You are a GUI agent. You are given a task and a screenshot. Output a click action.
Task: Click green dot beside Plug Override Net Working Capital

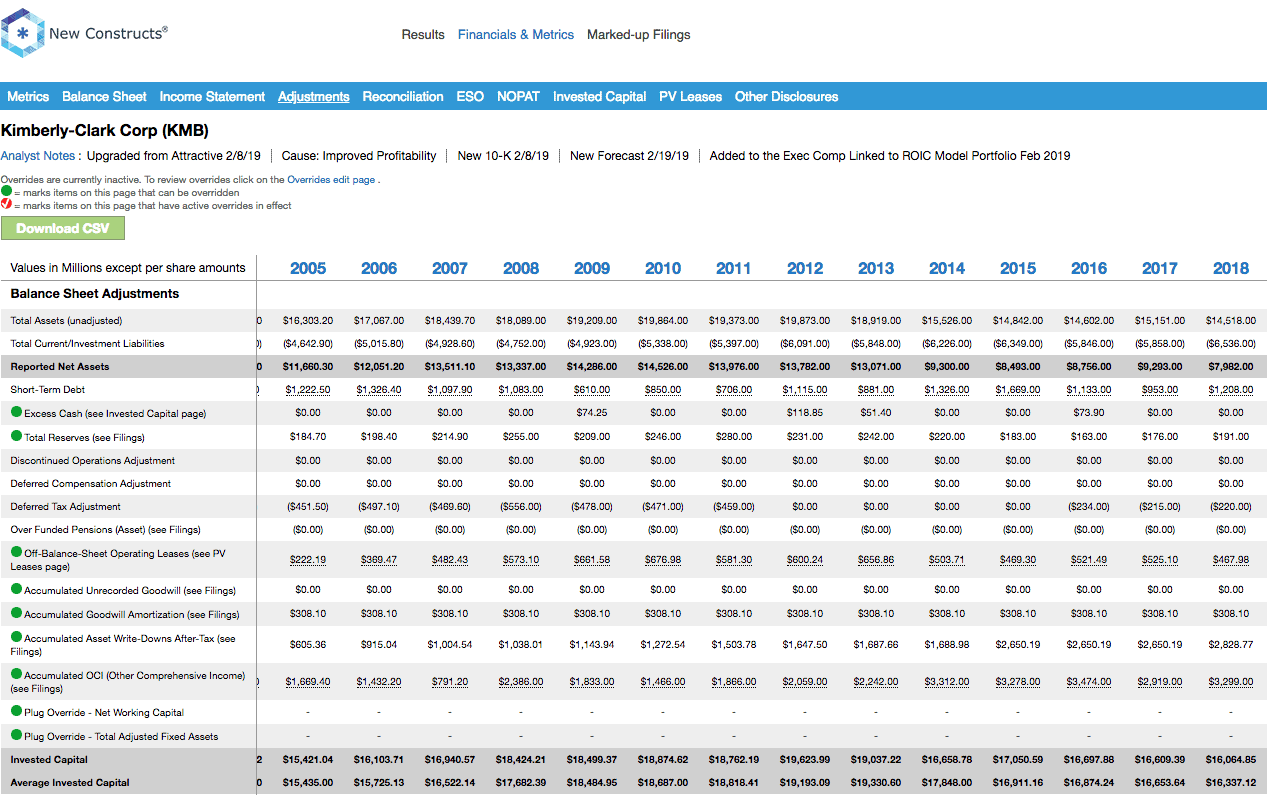16,711
